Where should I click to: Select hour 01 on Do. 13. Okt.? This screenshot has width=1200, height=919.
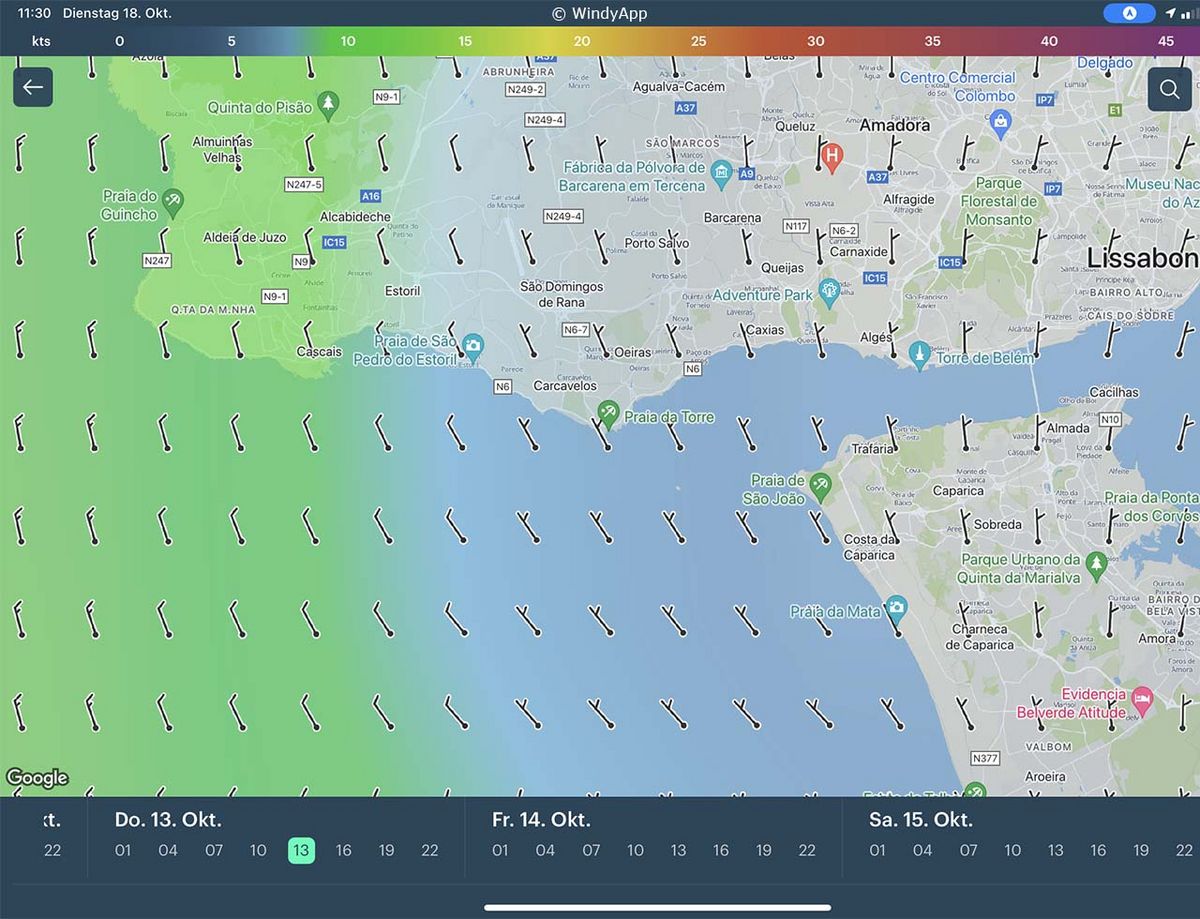point(123,850)
